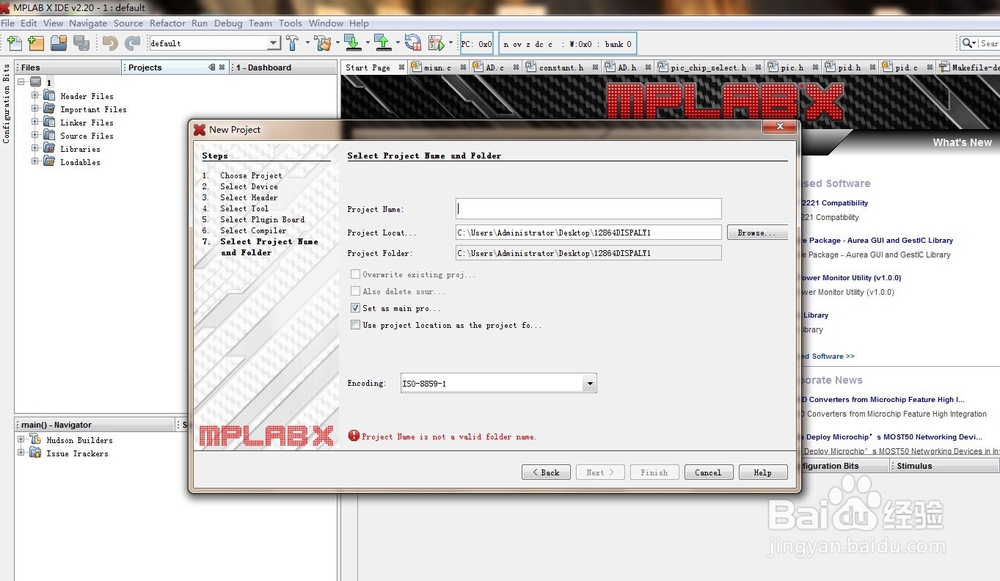Viewport: 1000px width, 581px height.
Task: Click the Read Device Memory upload icon
Action: 383,43
